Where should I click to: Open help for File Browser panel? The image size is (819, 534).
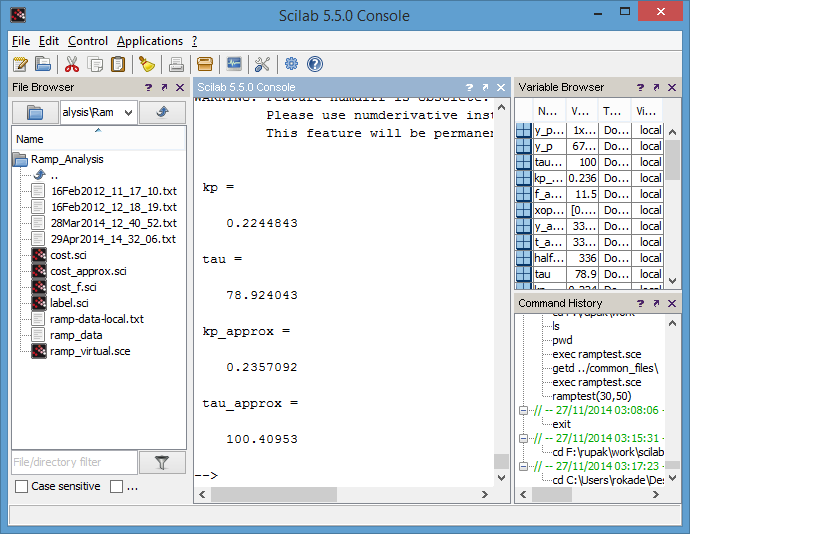148,87
